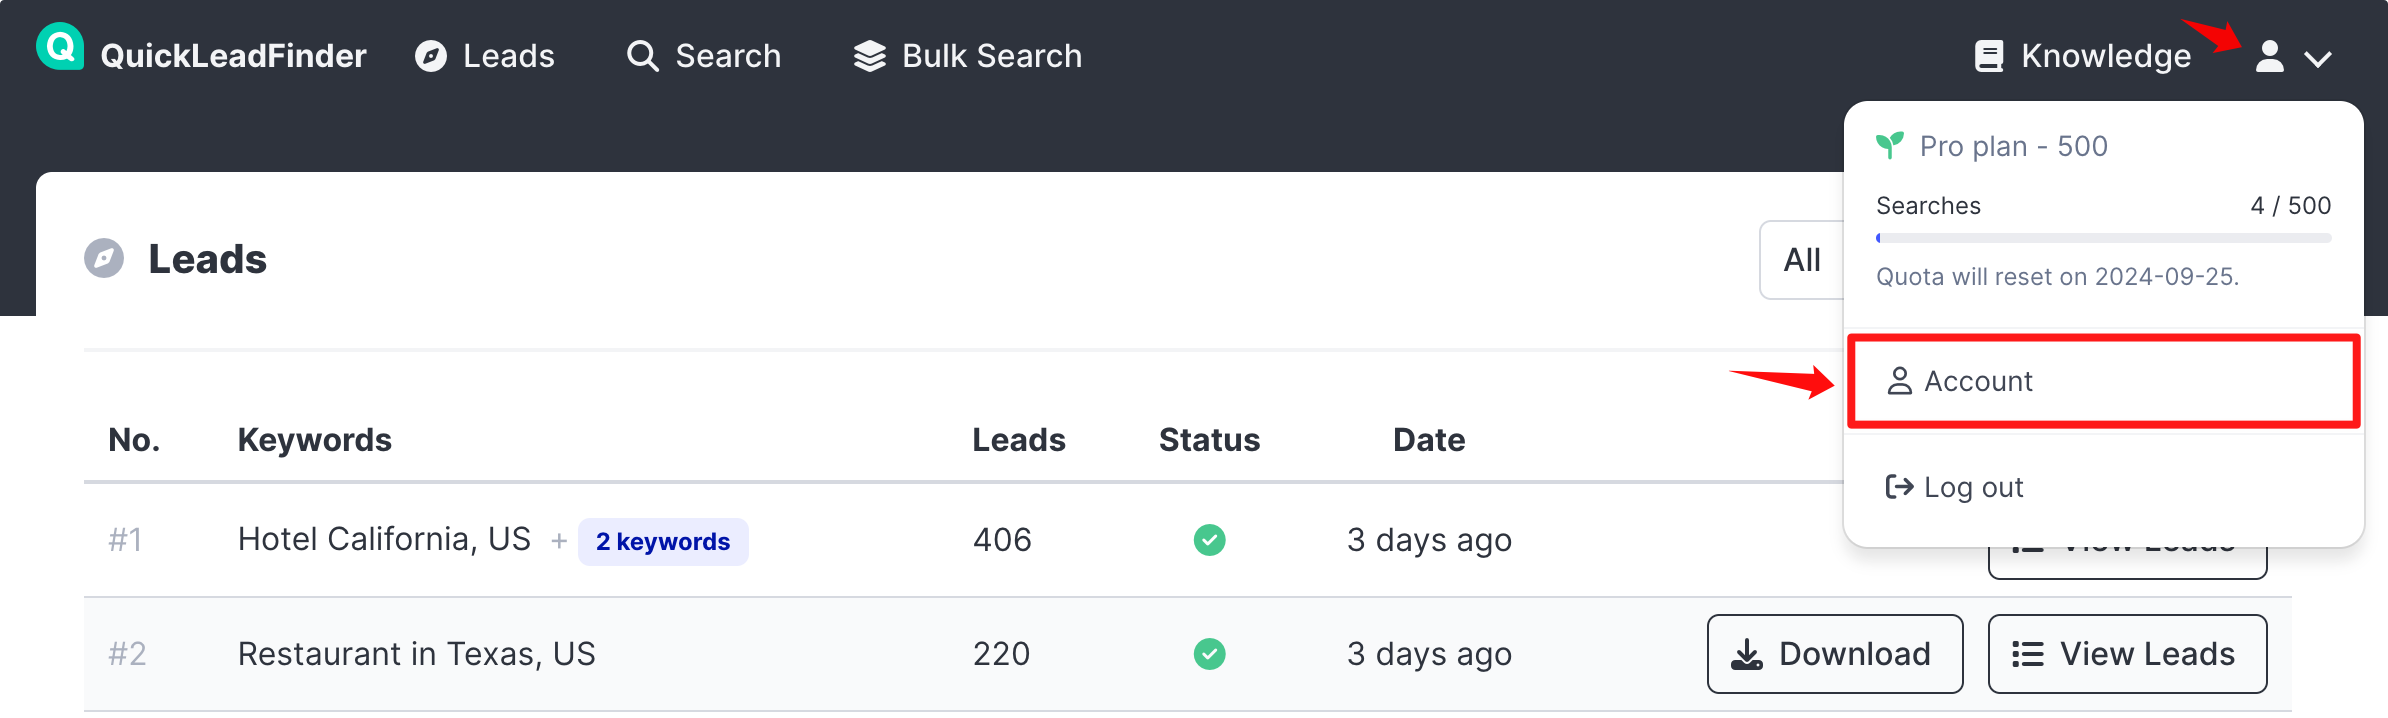Click the user profile icon in navbar
Image resolution: width=2388 pixels, height=718 pixels.
pos(2269,56)
